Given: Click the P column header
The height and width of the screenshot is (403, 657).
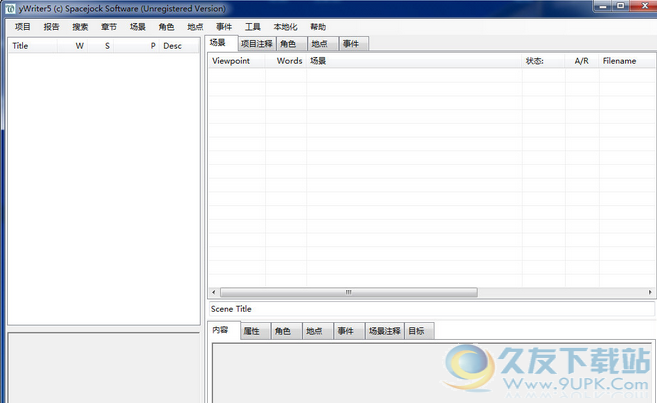Looking at the screenshot, I should (136, 46).
